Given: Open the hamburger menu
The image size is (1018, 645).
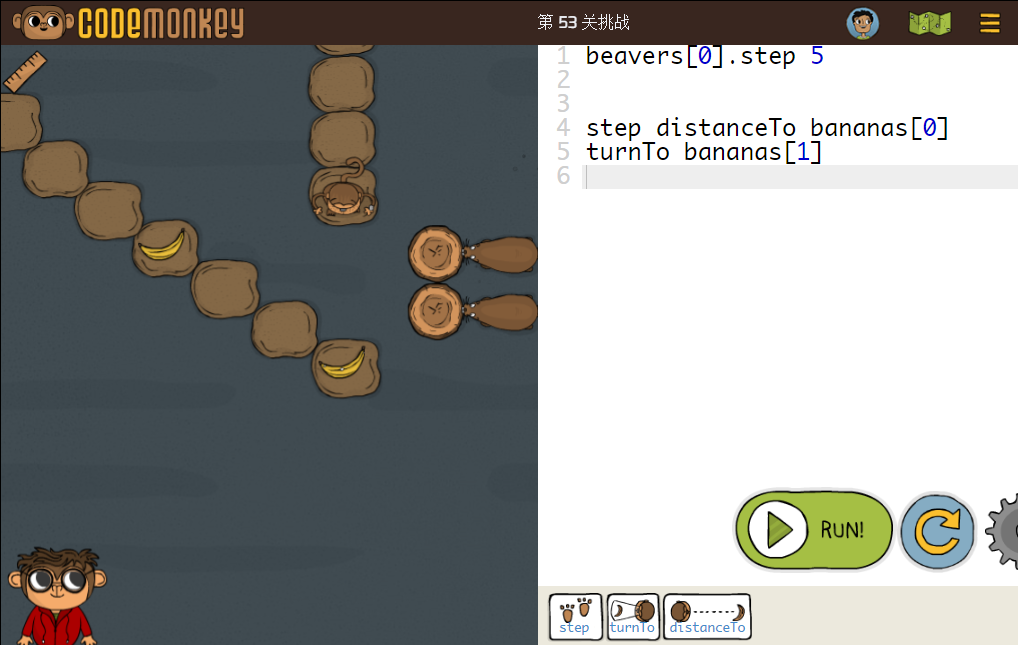Looking at the screenshot, I should coord(989,23).
